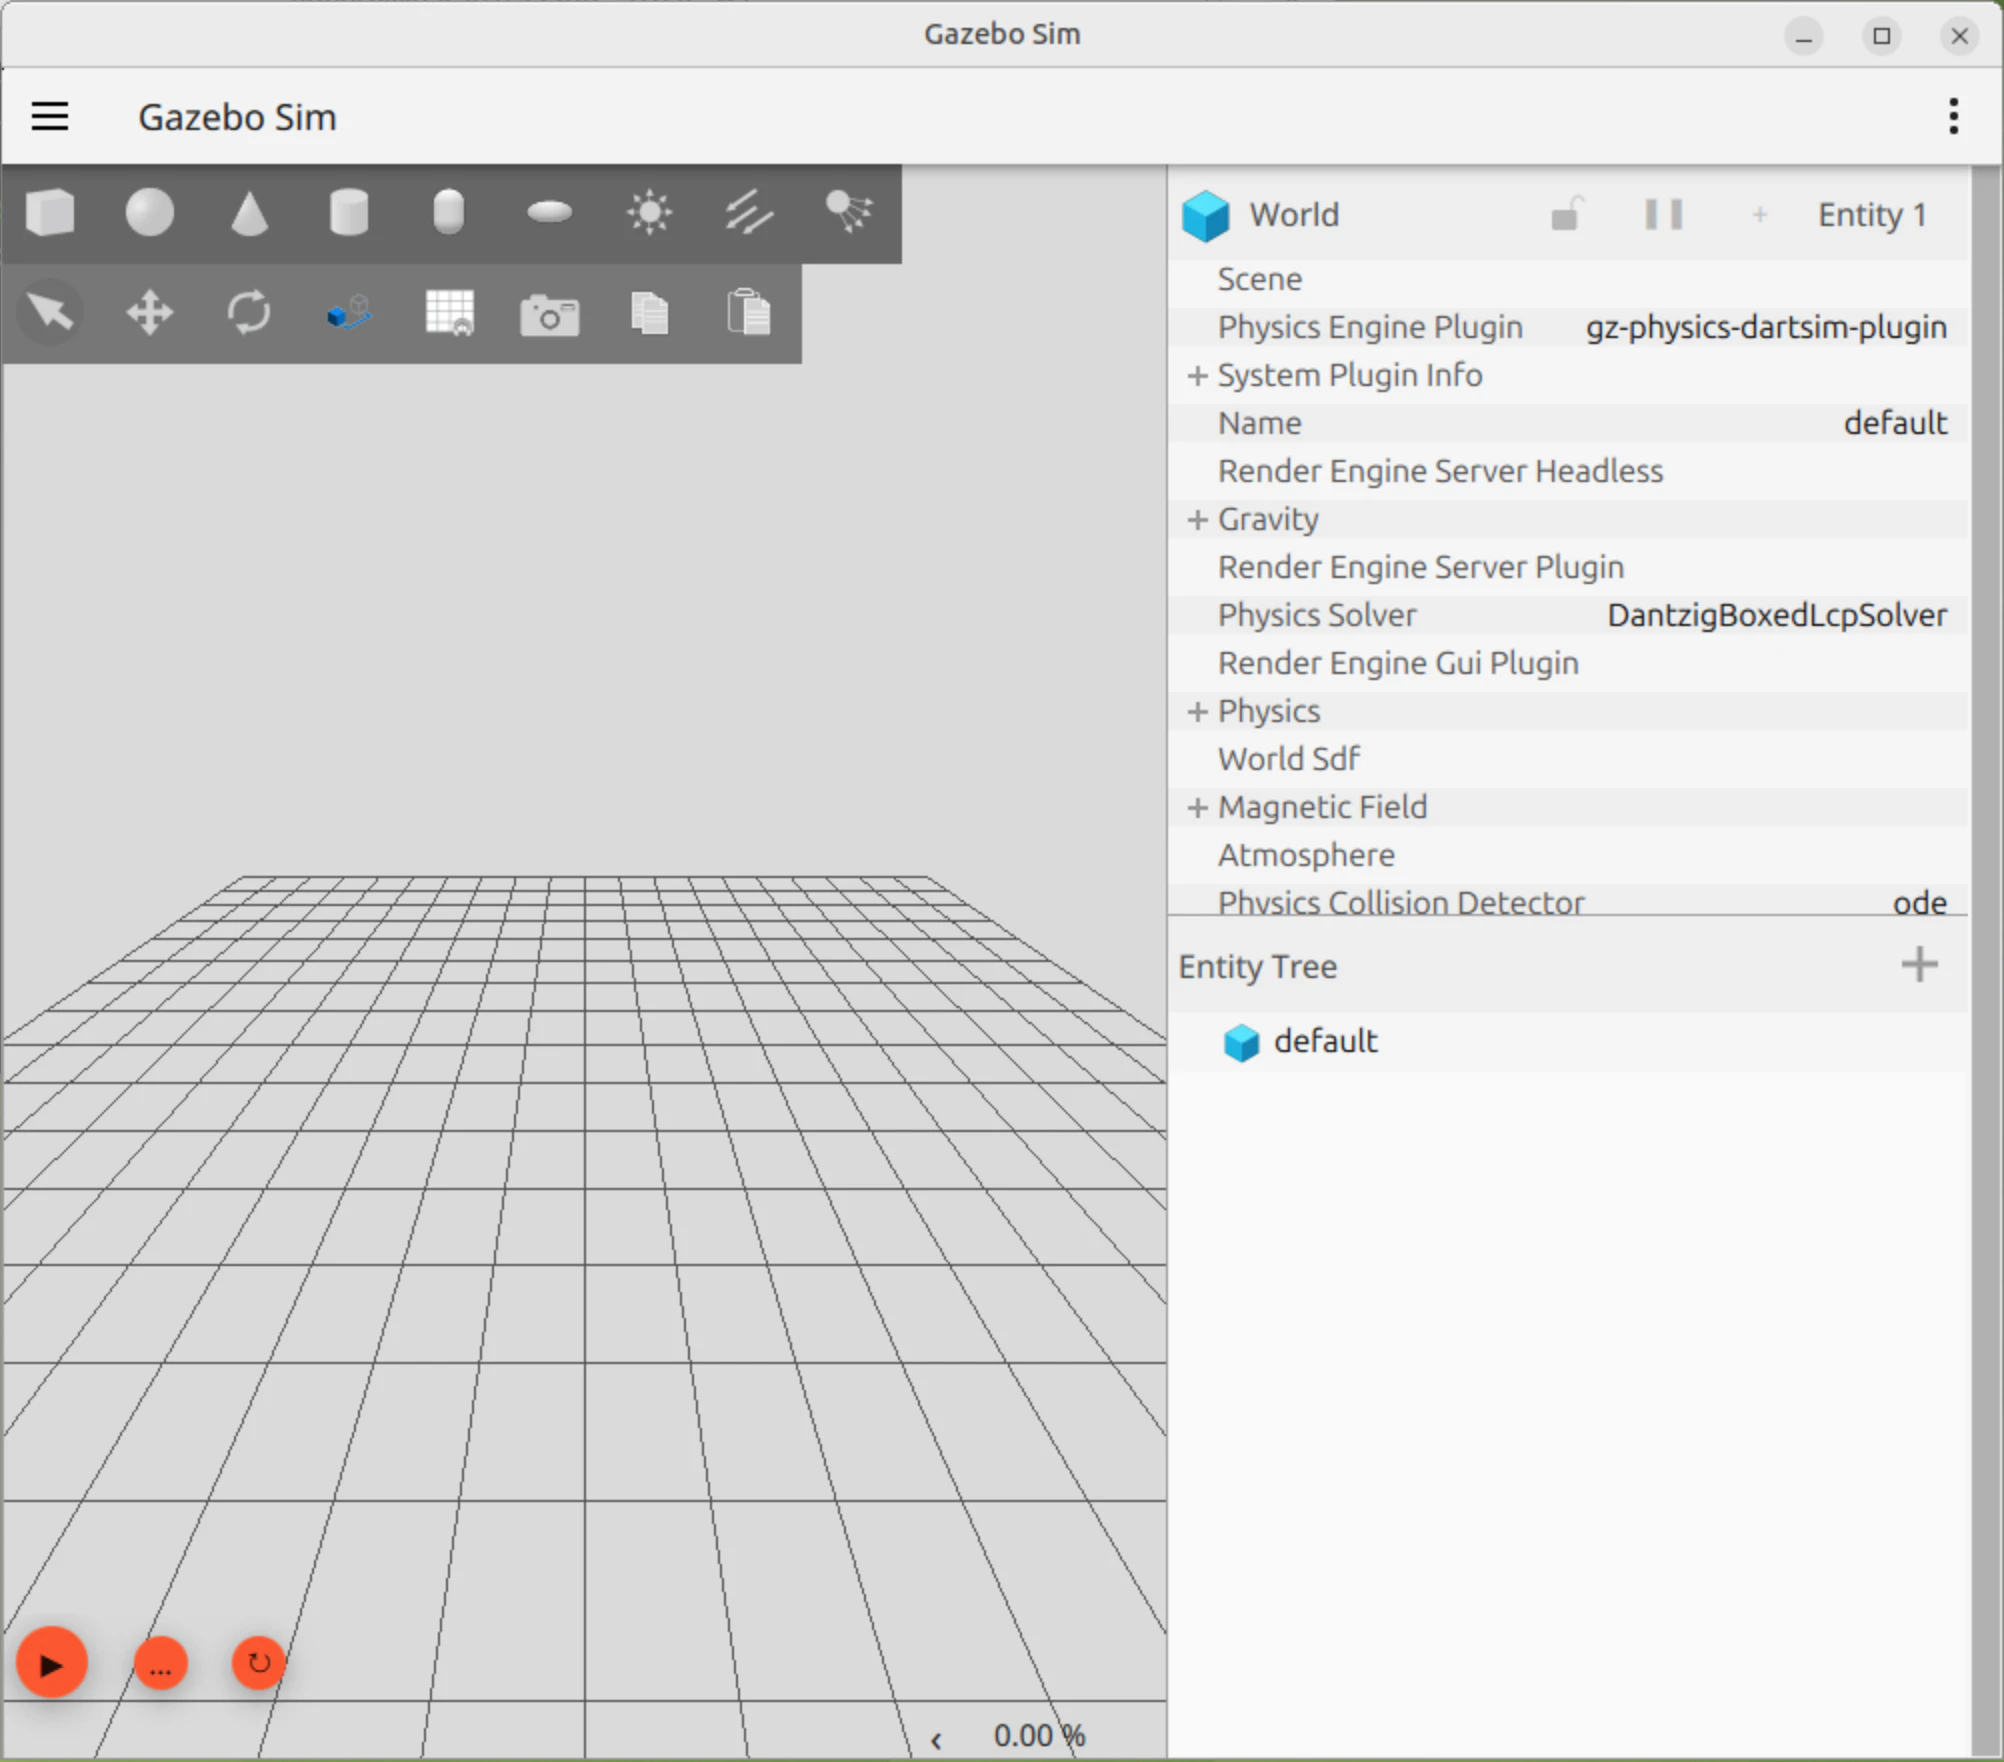Insert a cylinder shape

coord(349,213)
